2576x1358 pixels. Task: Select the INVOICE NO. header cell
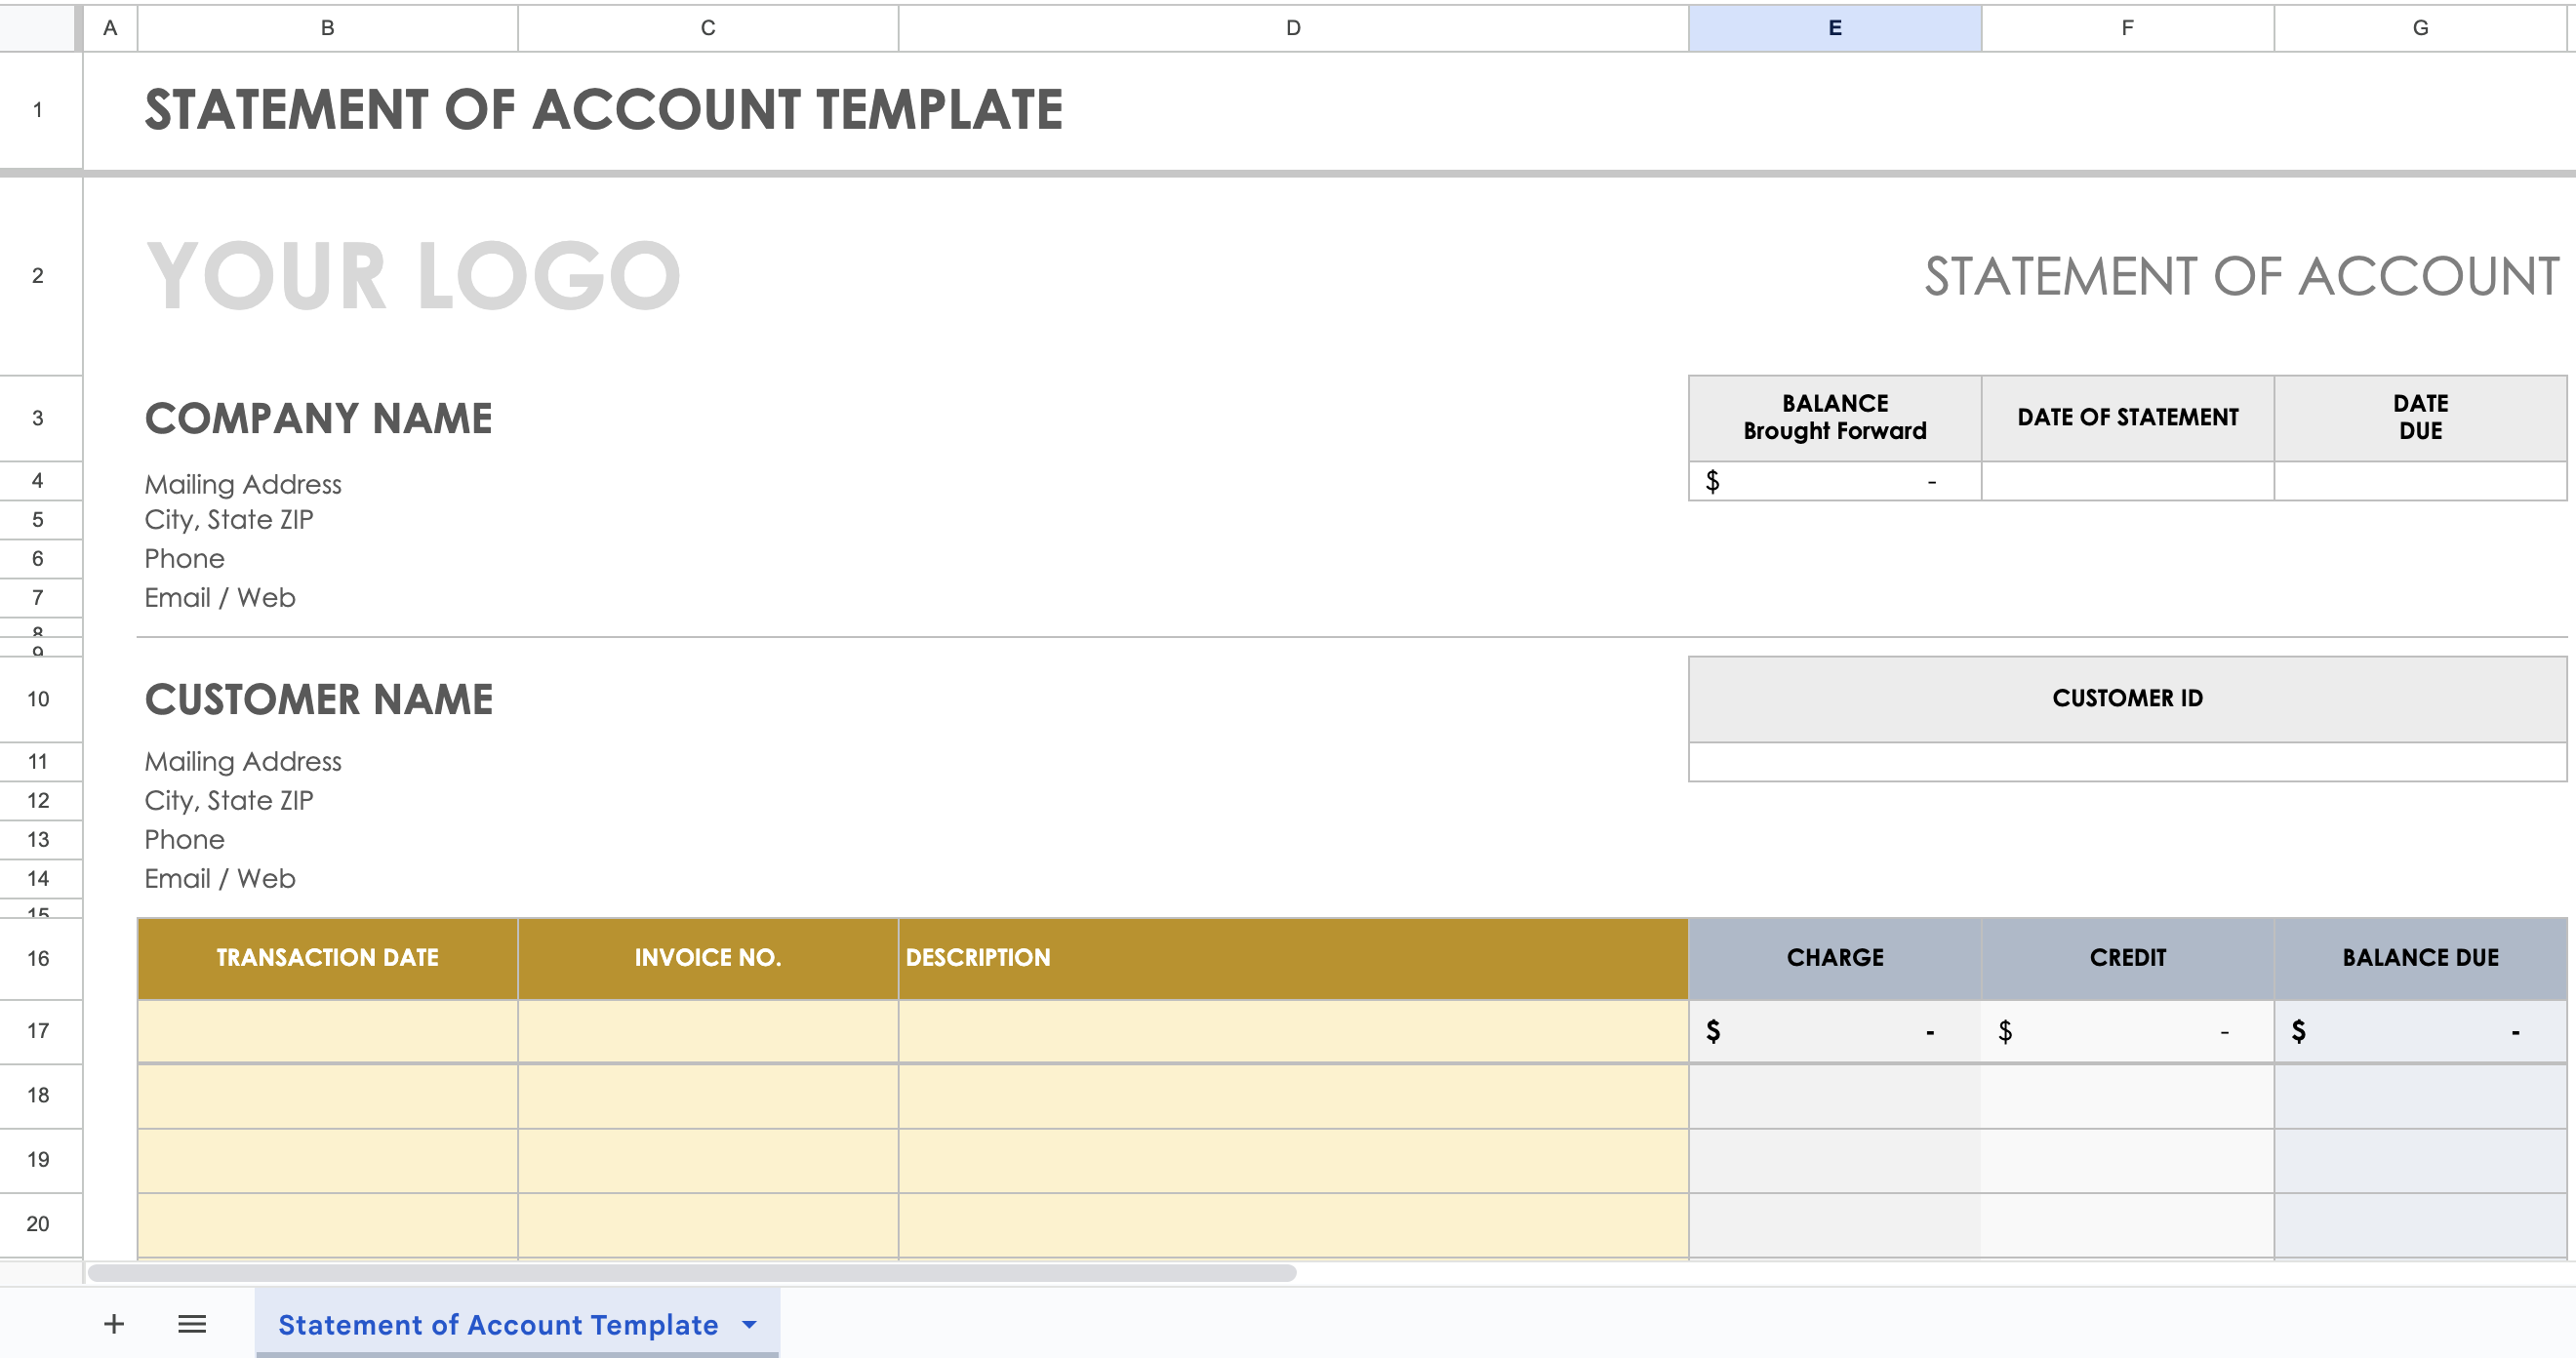(x=707, y=957)
